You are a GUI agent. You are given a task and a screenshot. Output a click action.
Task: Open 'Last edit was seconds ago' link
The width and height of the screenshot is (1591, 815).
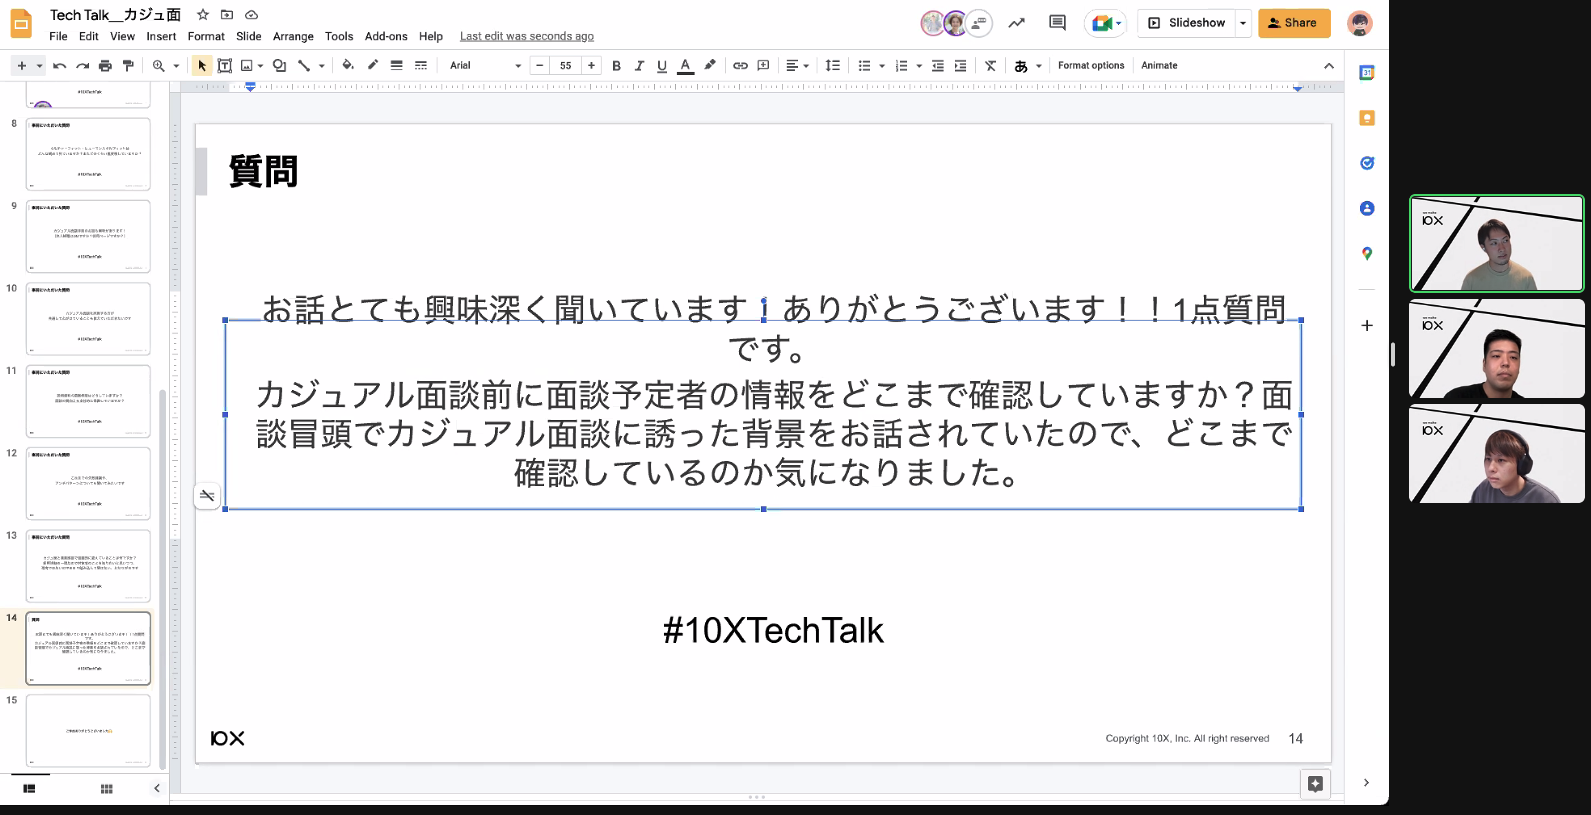click(526, 36)
